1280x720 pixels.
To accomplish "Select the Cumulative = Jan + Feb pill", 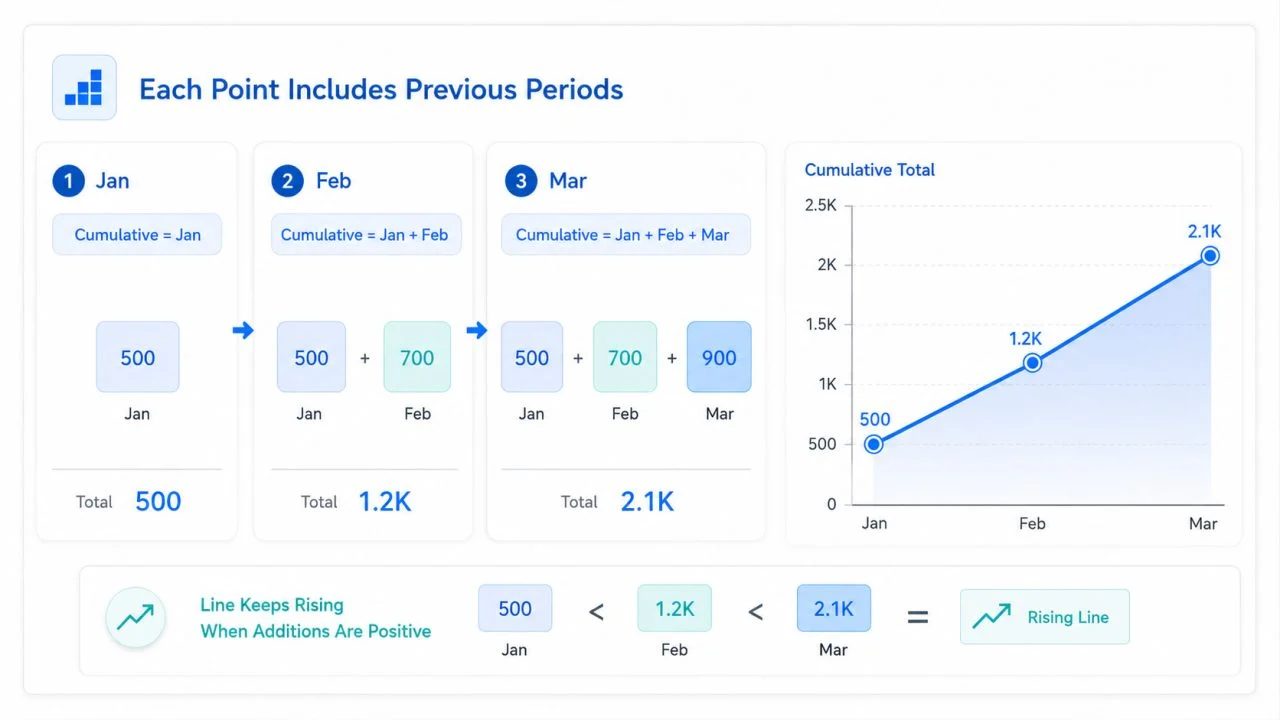I will coord(365,235).
